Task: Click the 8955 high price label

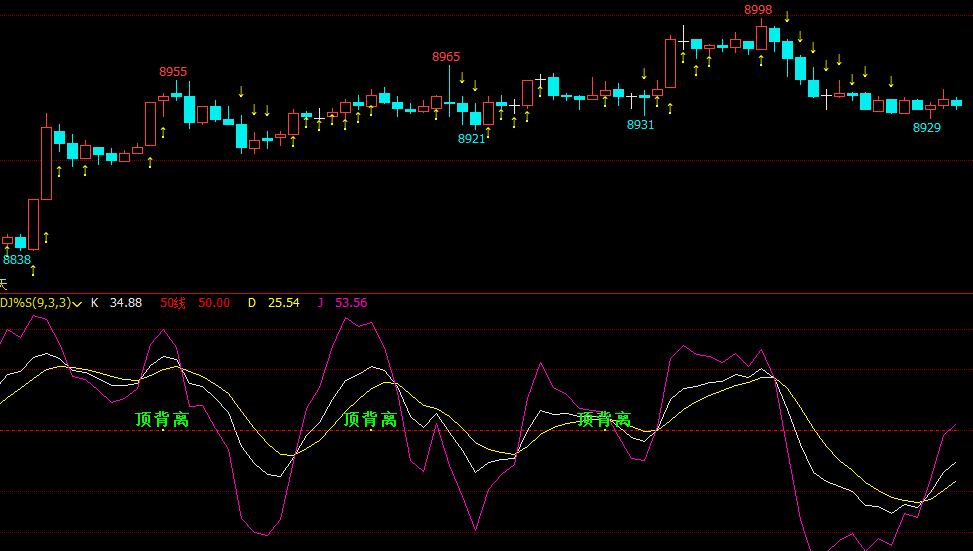Action: click(173, 71)
